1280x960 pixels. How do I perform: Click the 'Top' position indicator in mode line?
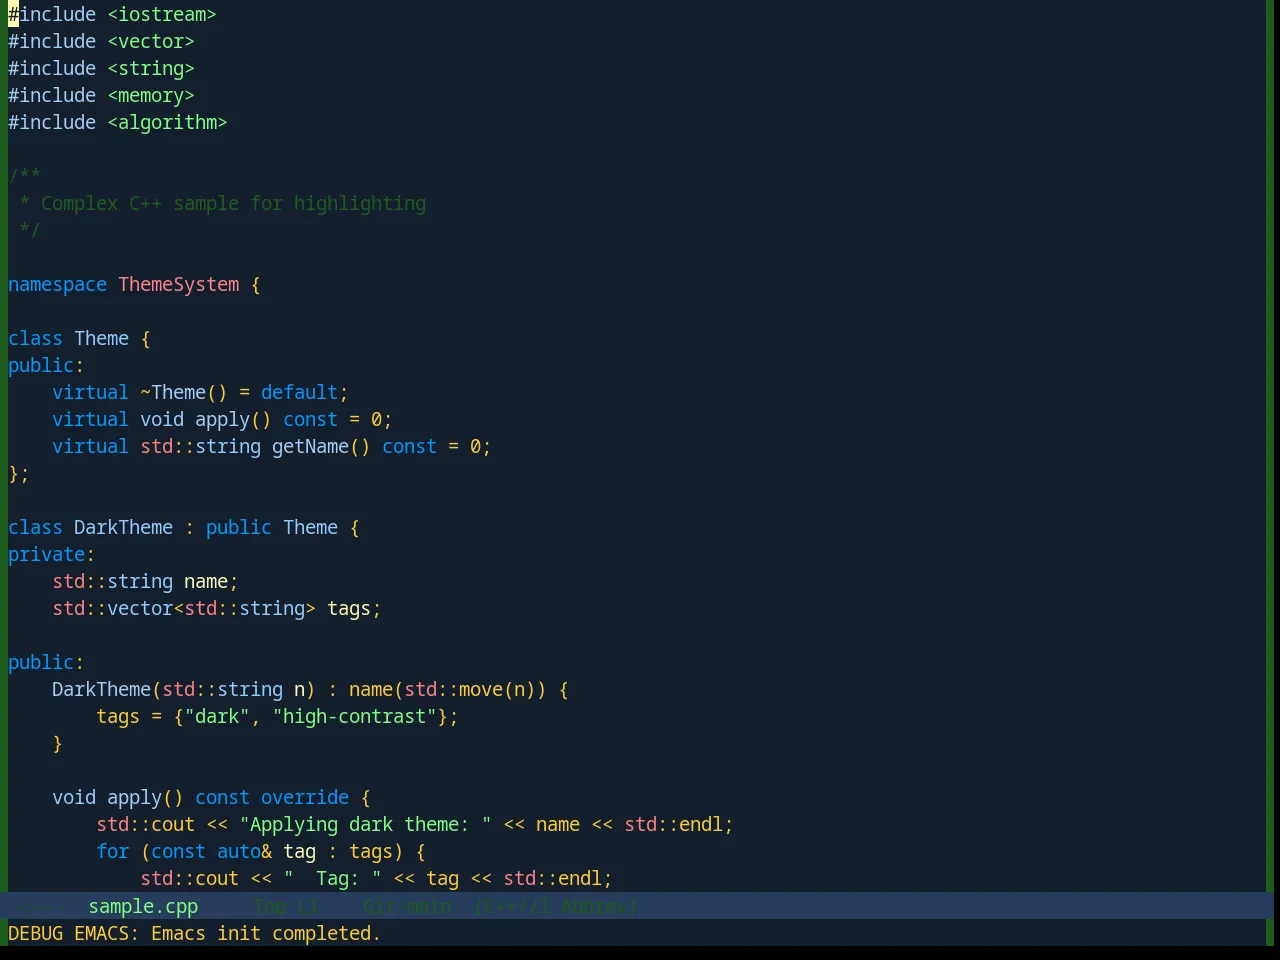(270, 906)
